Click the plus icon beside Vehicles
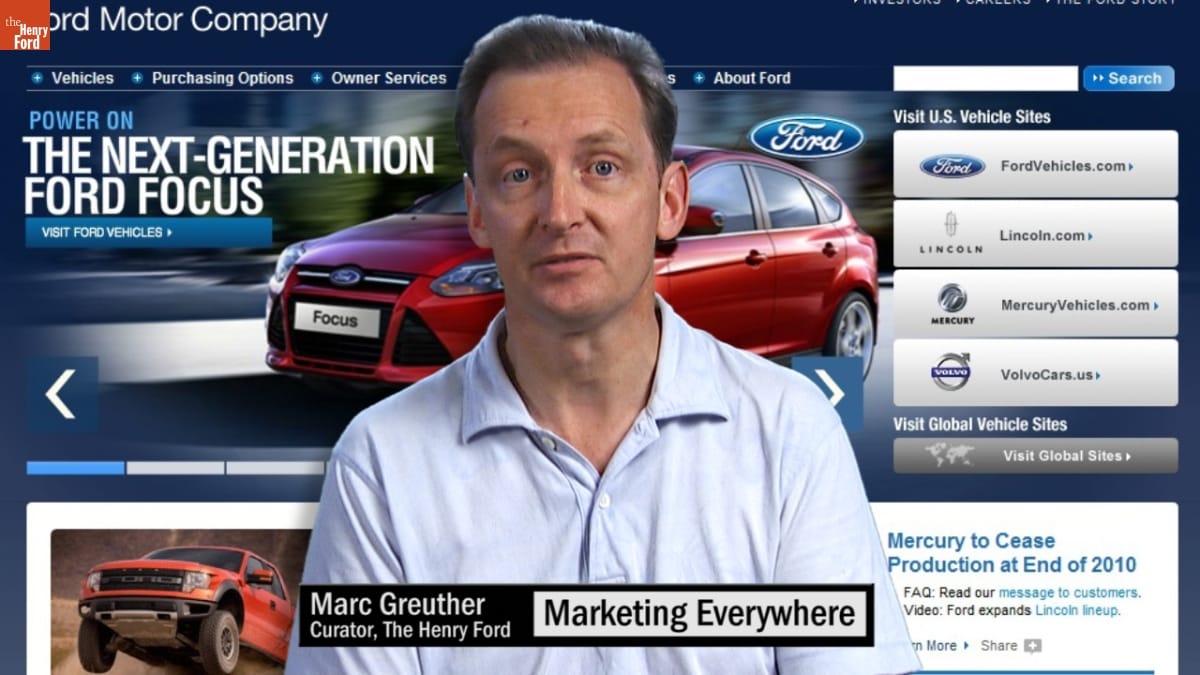This screenshot has height=675, width=1200. (x=37, y=78)
